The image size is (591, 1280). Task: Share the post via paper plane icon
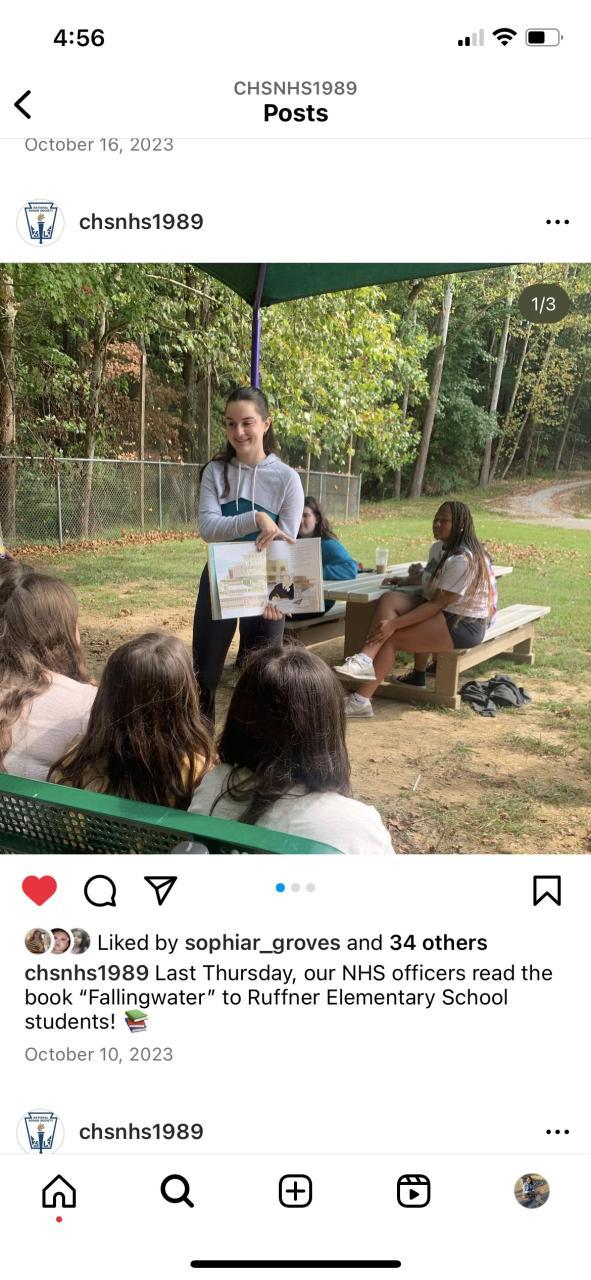[x=161, y=890]
